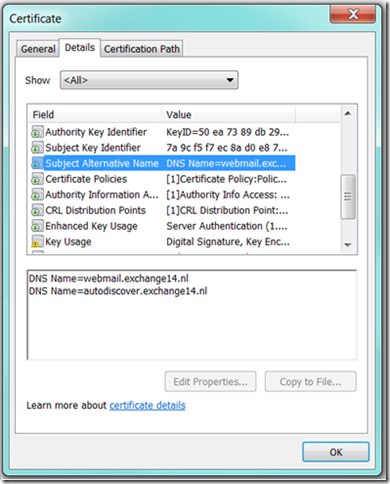Select the Key Usage row
This screenshot has width=390, height=484.
coord(162,242)
